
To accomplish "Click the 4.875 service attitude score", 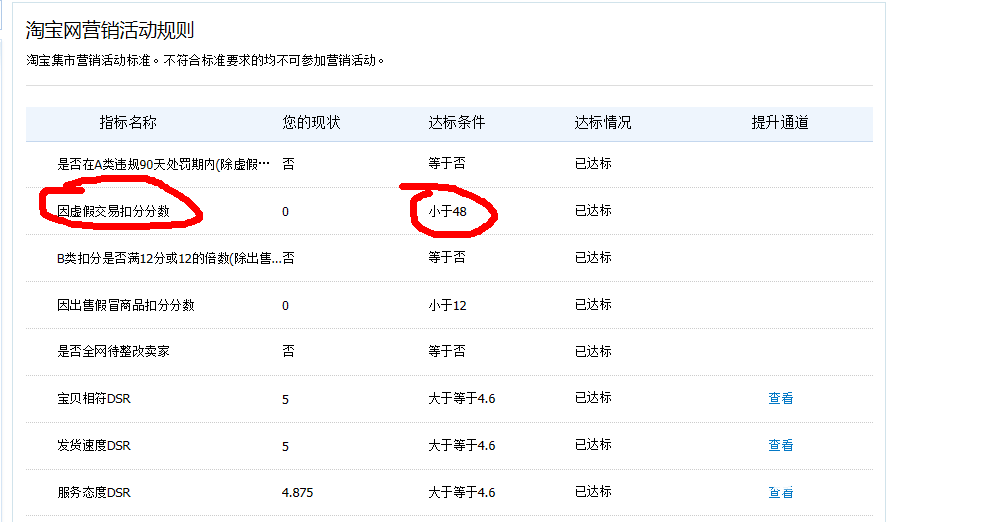I will (x=298, y=492).
